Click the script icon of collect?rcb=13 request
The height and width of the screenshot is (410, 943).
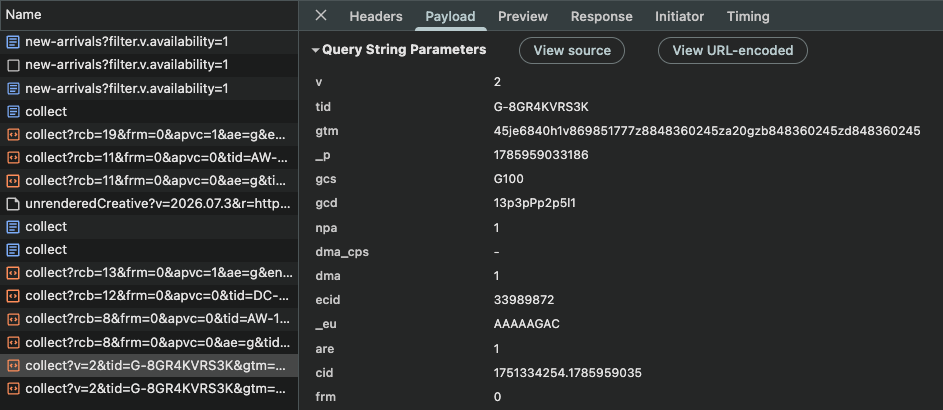(x=13, y=274)
